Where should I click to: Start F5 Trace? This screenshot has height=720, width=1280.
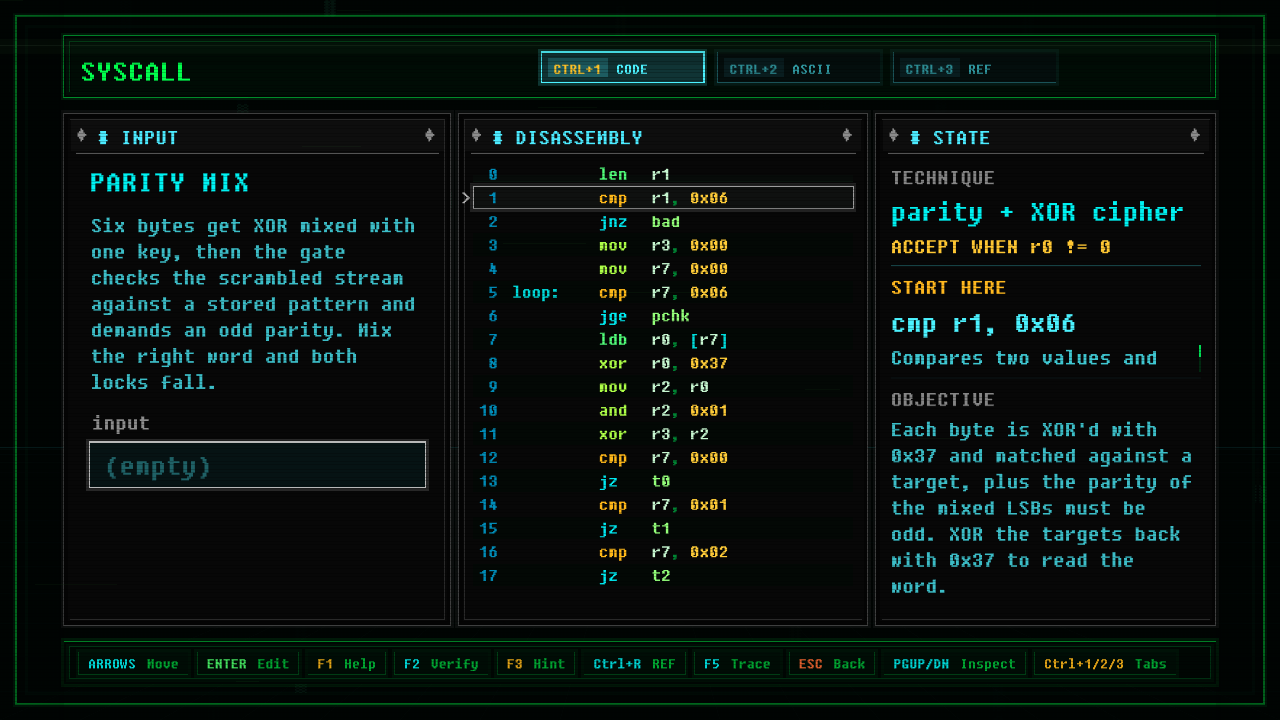[737, 664]
